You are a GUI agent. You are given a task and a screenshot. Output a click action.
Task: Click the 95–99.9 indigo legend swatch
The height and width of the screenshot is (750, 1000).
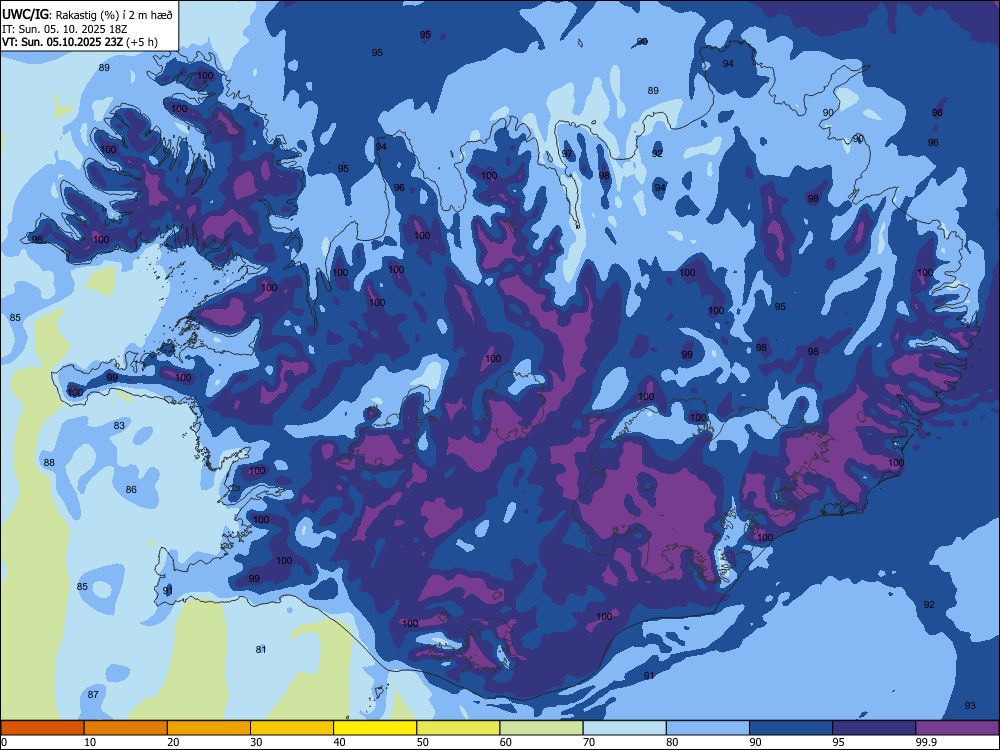874,728
